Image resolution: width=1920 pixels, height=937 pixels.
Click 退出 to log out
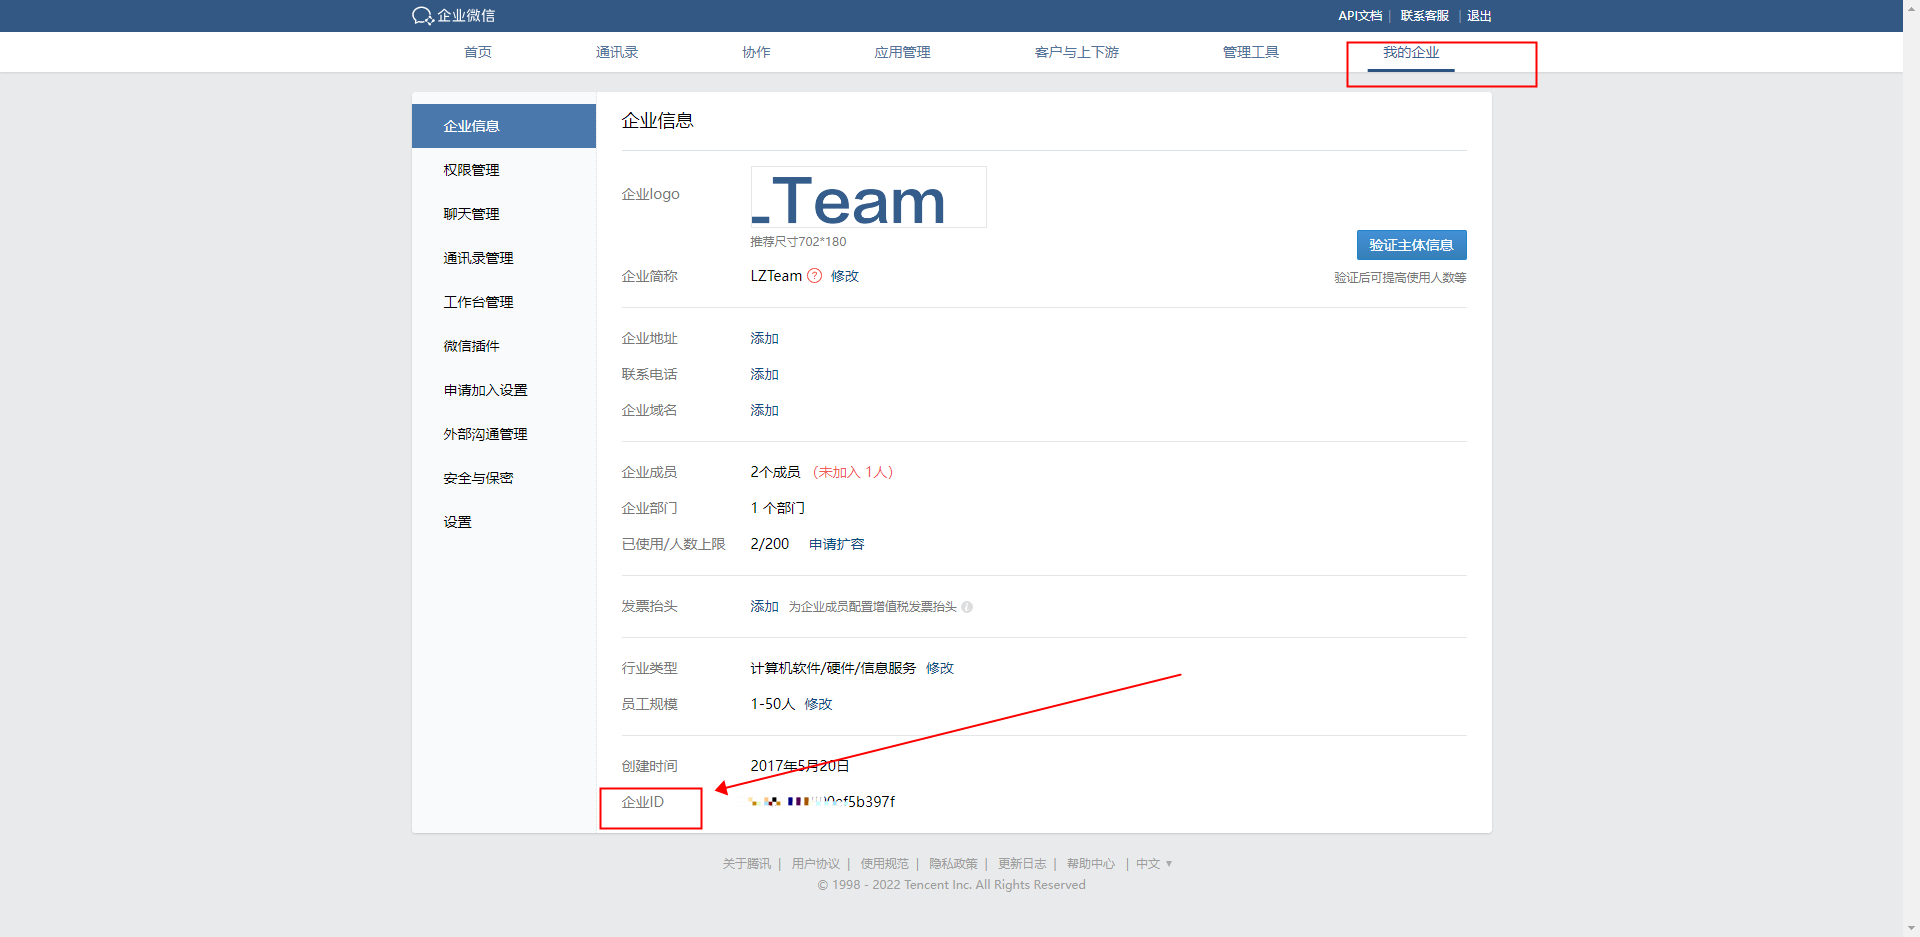pos(1479,16)
